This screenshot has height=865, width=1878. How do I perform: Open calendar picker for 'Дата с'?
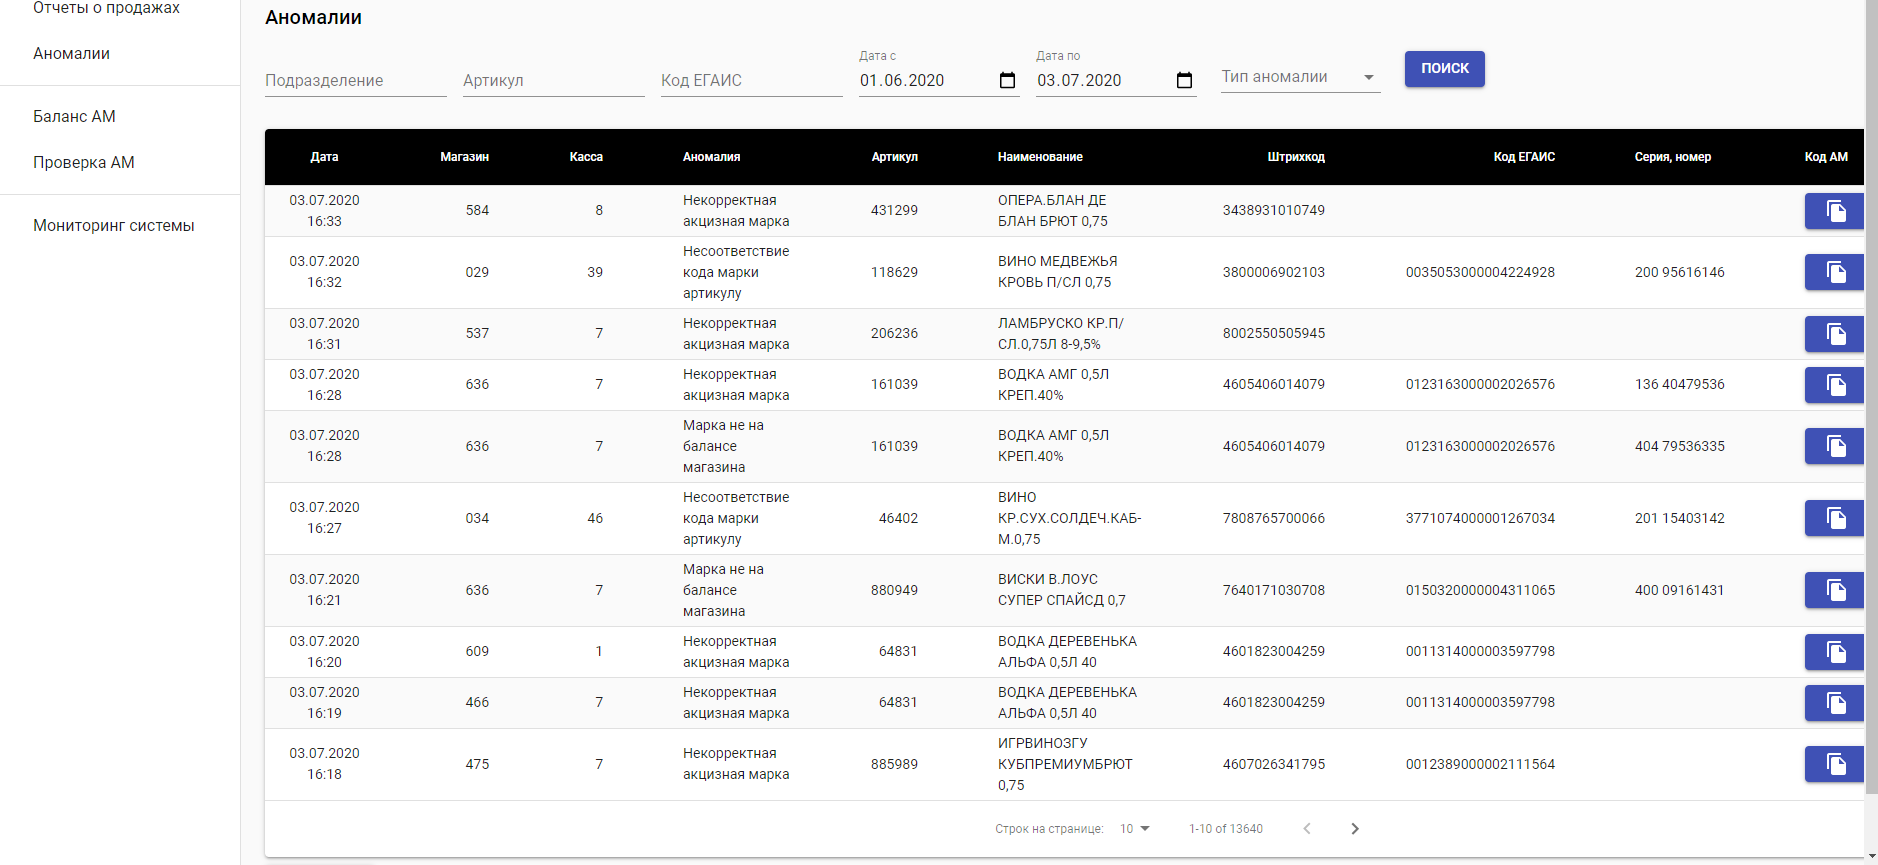click(1007, 81)
